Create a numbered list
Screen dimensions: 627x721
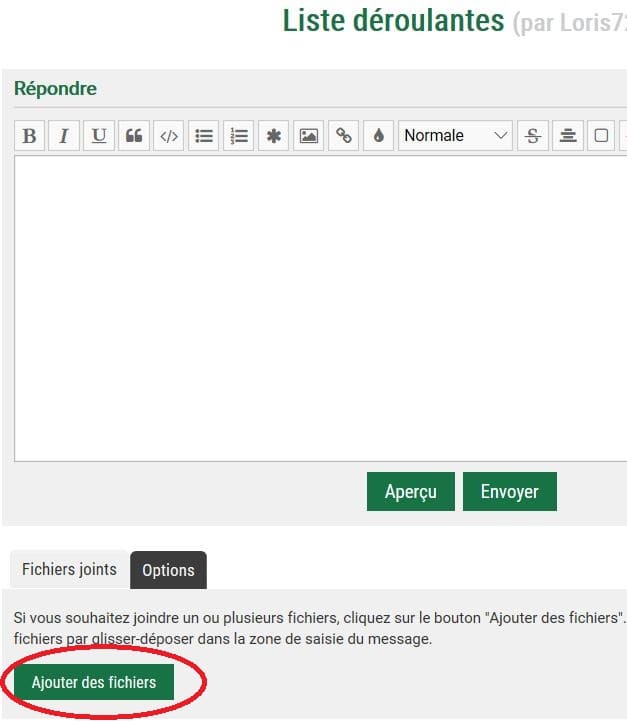pyautogui.click(x=239, y=136)
